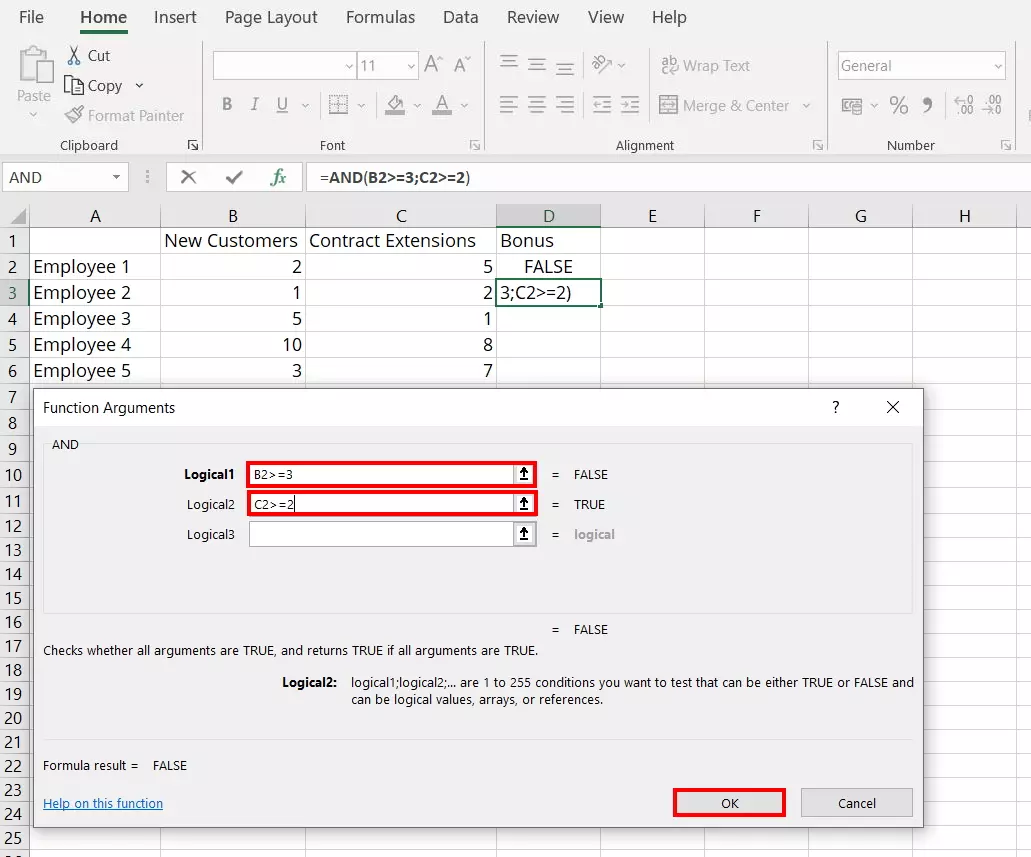Collapse dialog via Logical1 range selector arrow

(524, 474)
